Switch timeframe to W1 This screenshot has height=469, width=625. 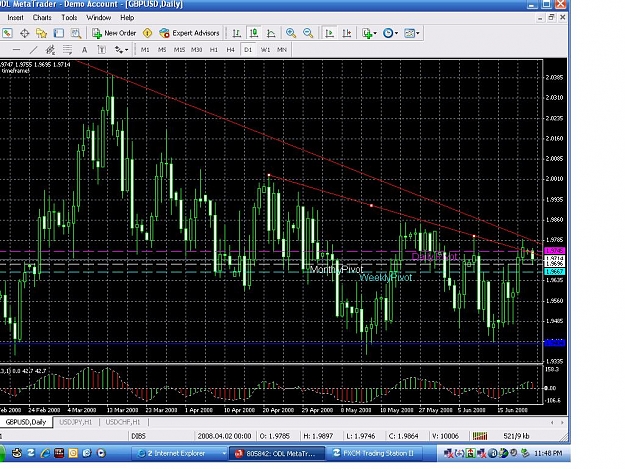[265, 50]
